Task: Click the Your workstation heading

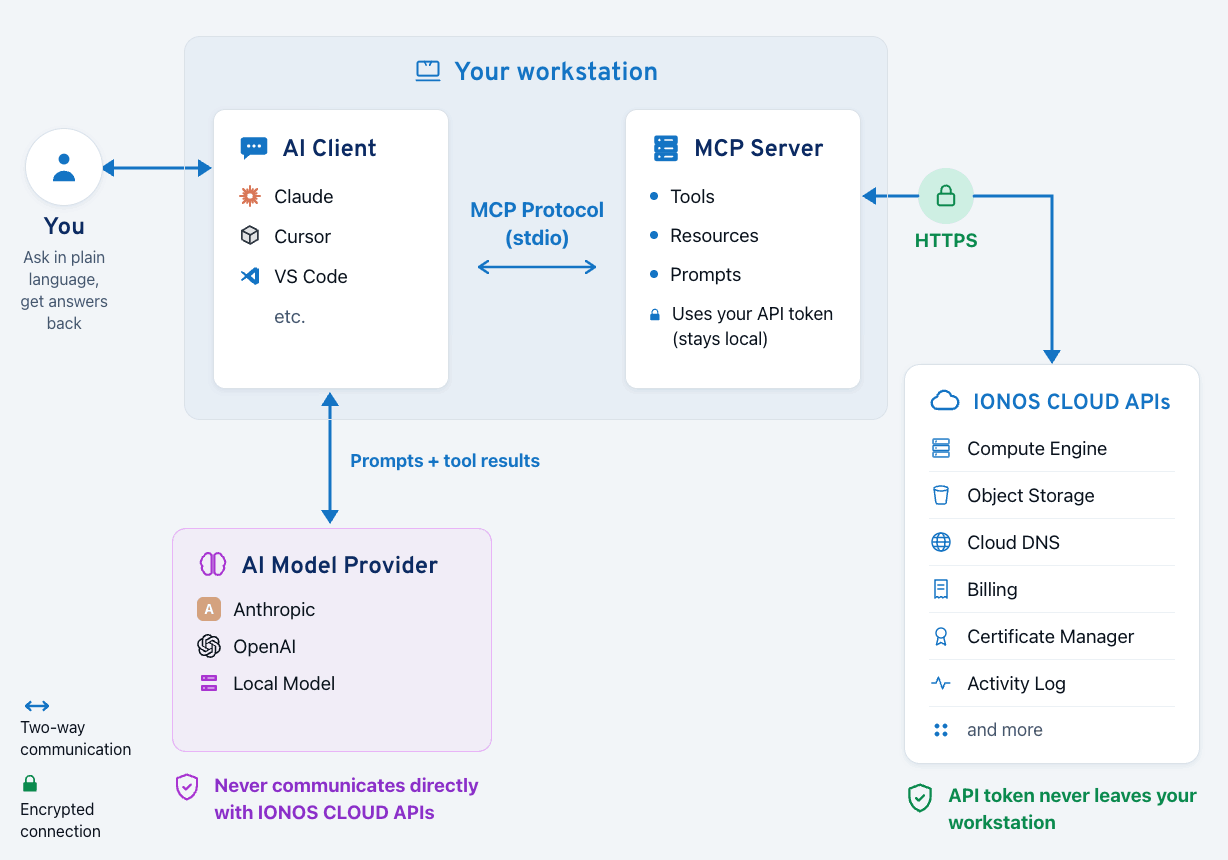Action: coord(556,71)
